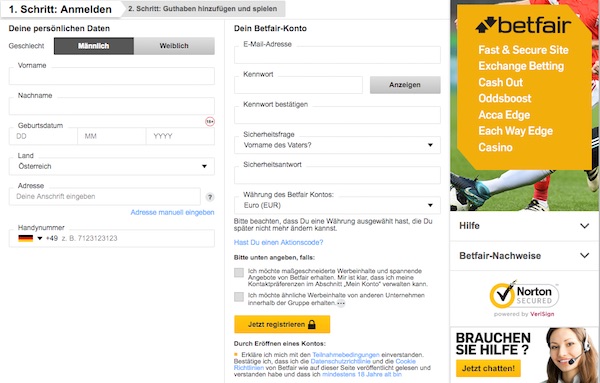
Task: Check the Betfair tailored offers checkbox
Action: point(239,272)
